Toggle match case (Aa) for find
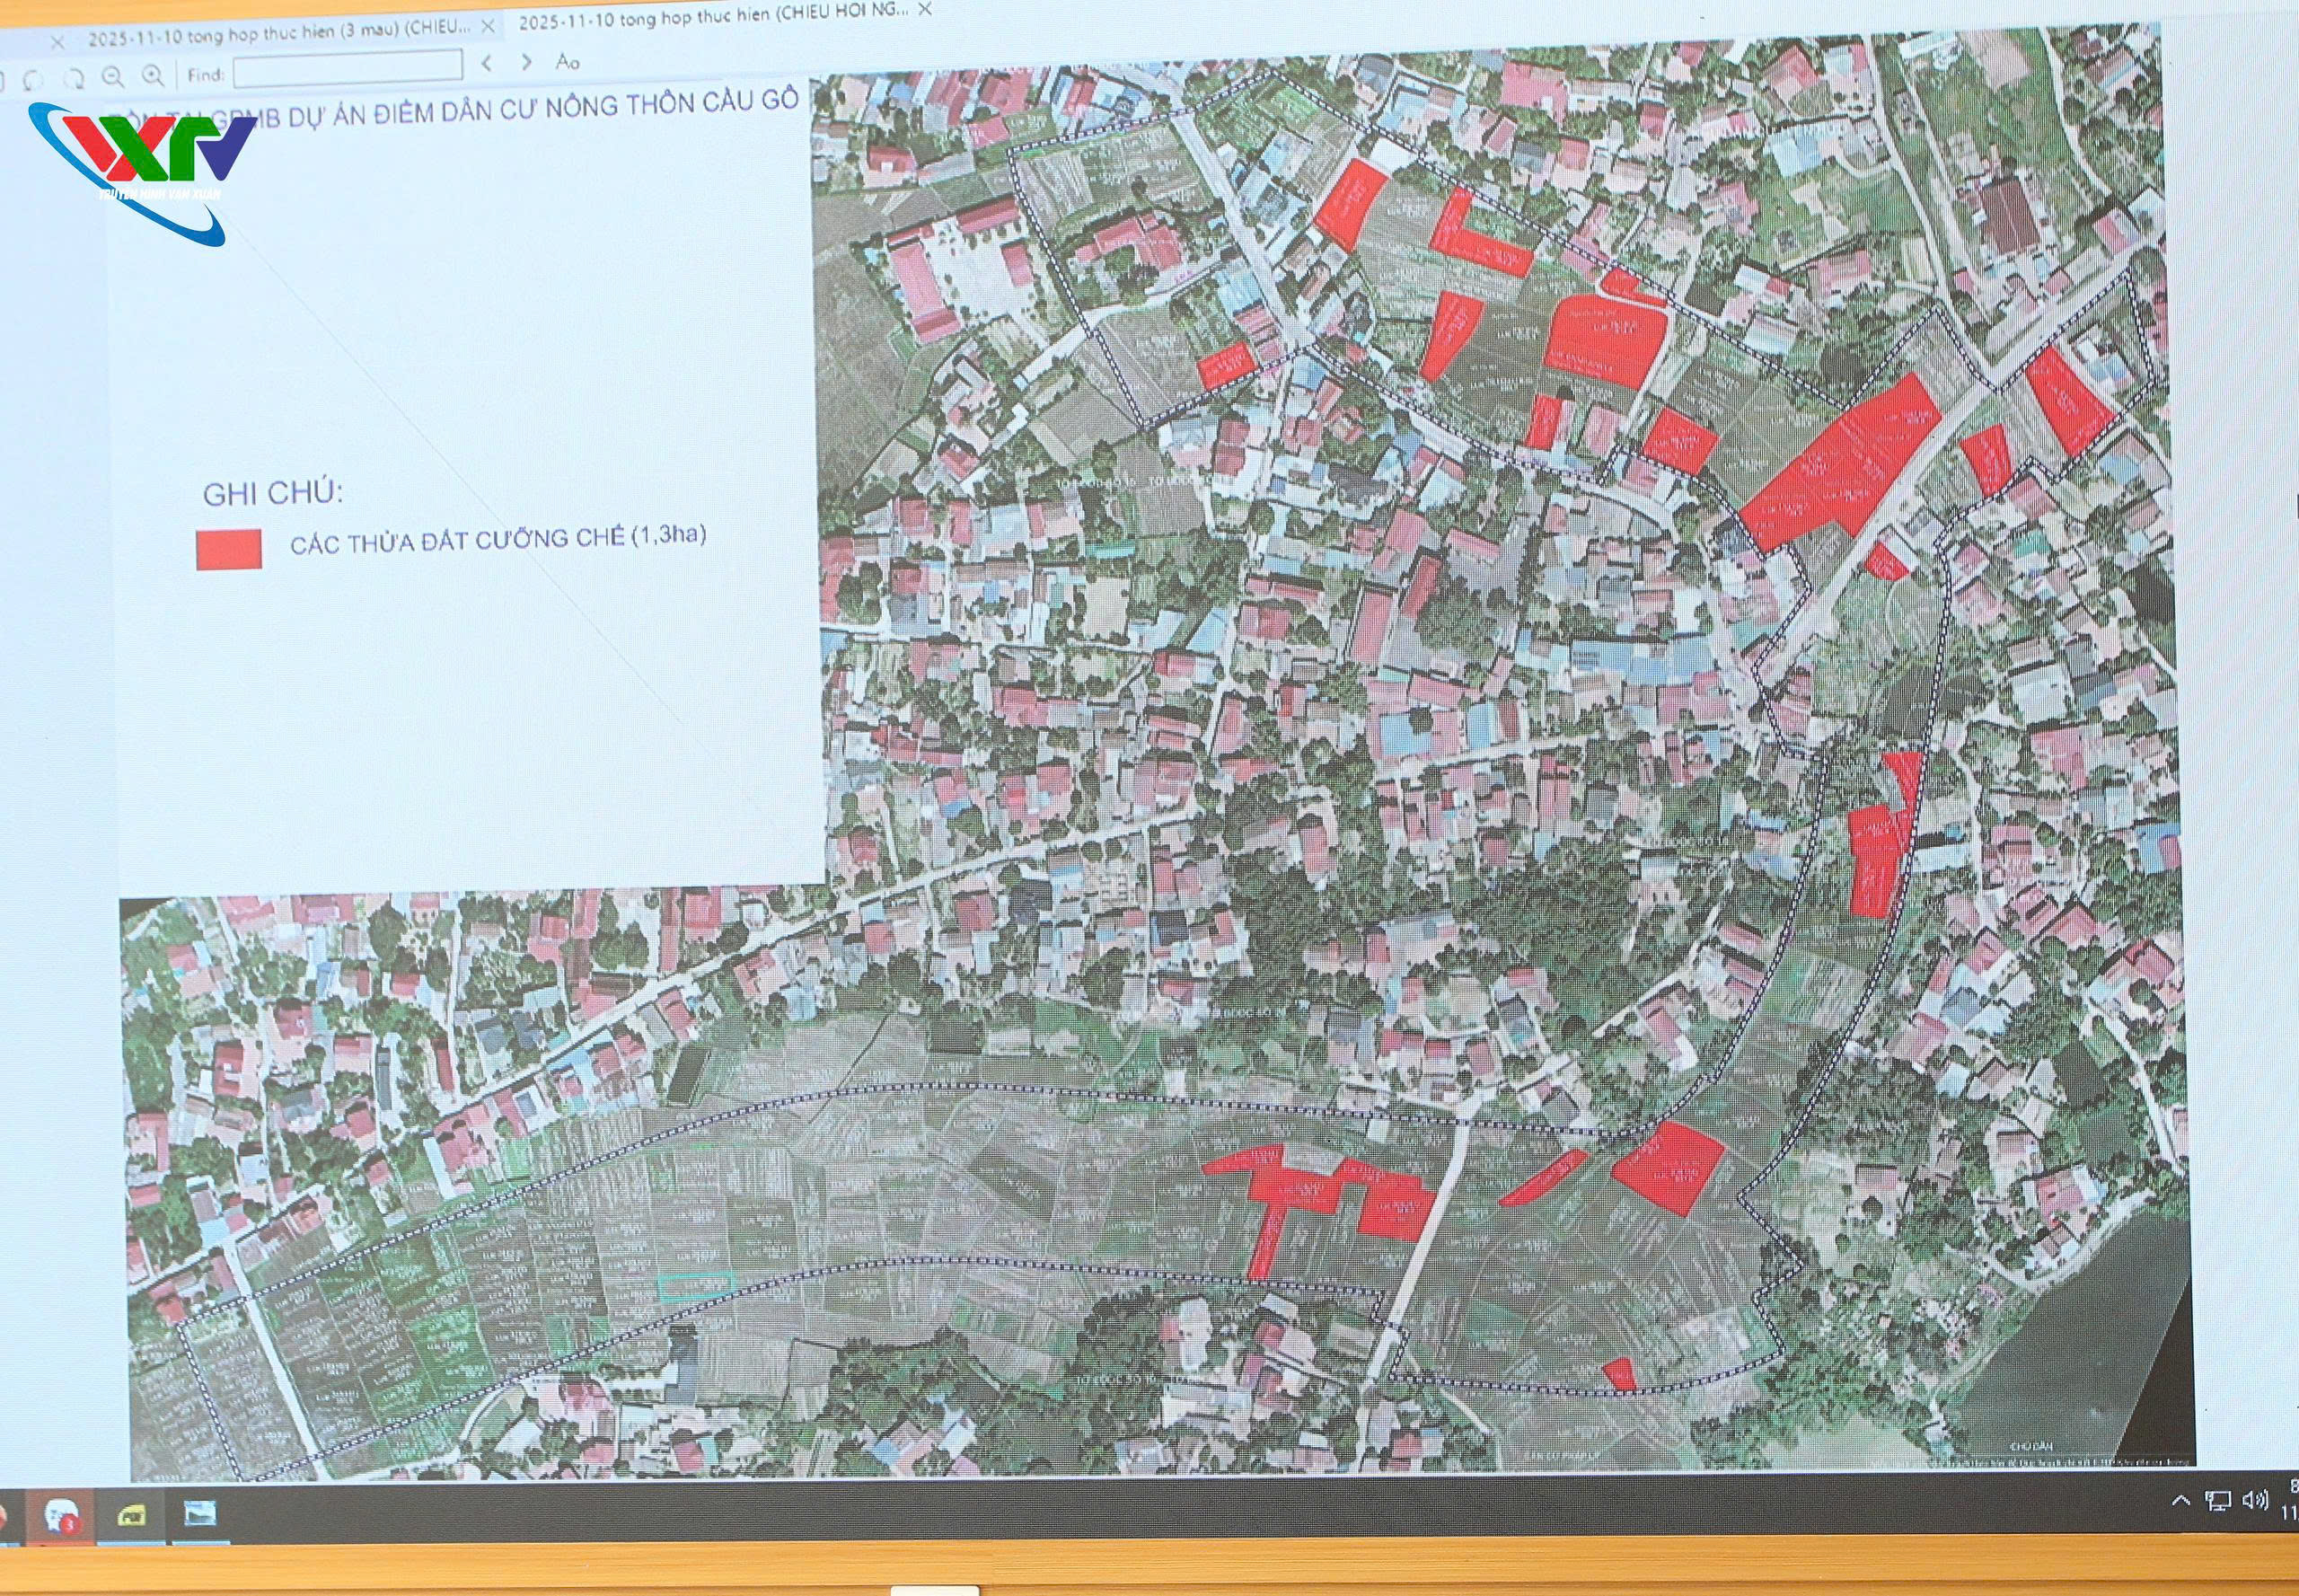This screenshot has height=1596, width=2299. (x=567, y=62)
